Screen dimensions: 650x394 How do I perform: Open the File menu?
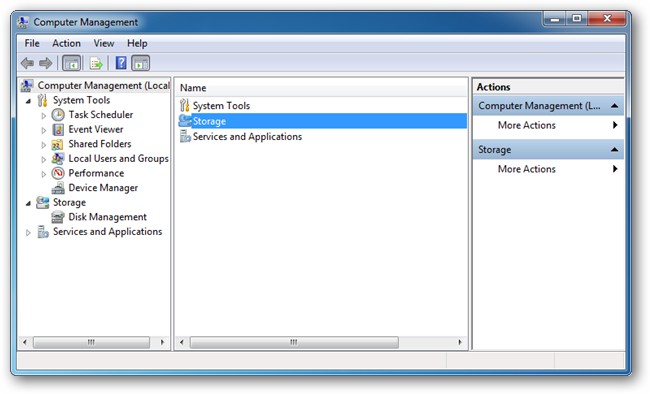point(32,43)
